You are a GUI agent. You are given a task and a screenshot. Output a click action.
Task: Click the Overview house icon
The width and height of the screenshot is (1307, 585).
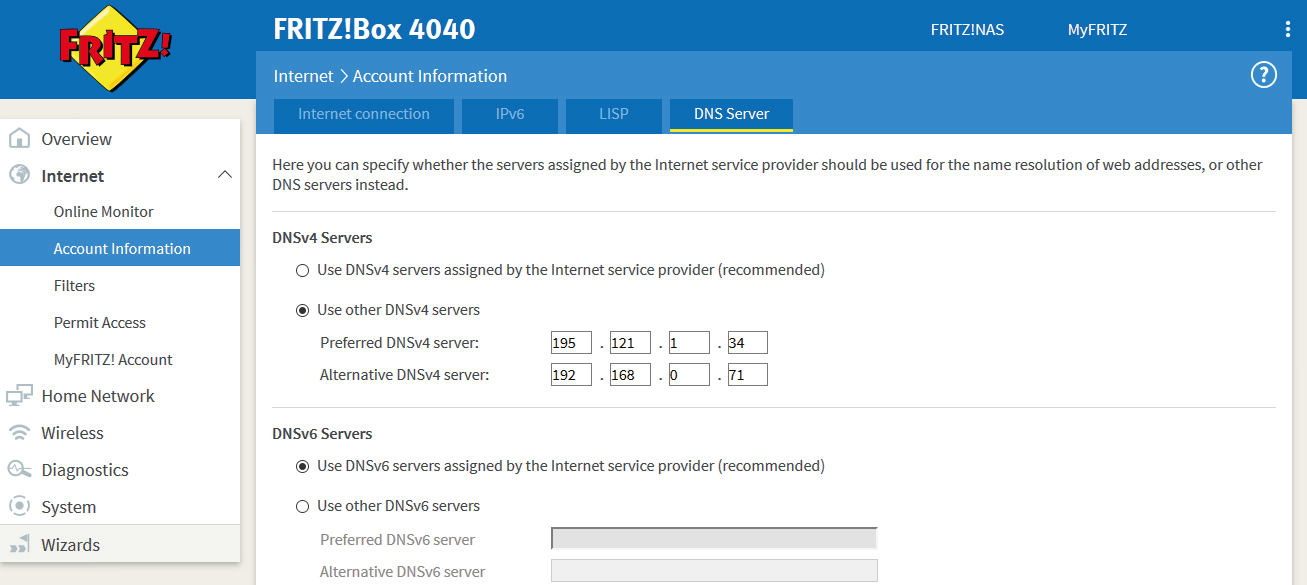[x=19, y=139]
